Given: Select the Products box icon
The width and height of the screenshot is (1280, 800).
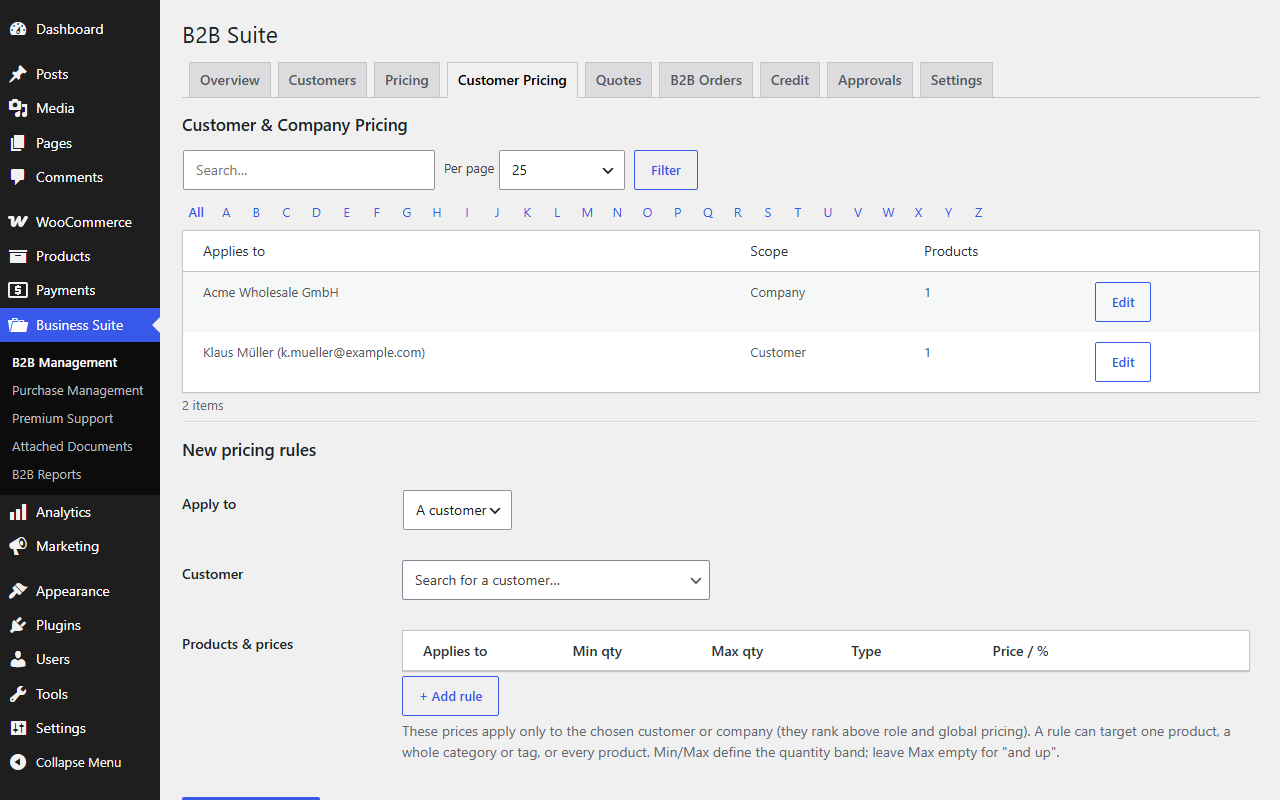Looking at the screenshot, I should coord(18,256).
